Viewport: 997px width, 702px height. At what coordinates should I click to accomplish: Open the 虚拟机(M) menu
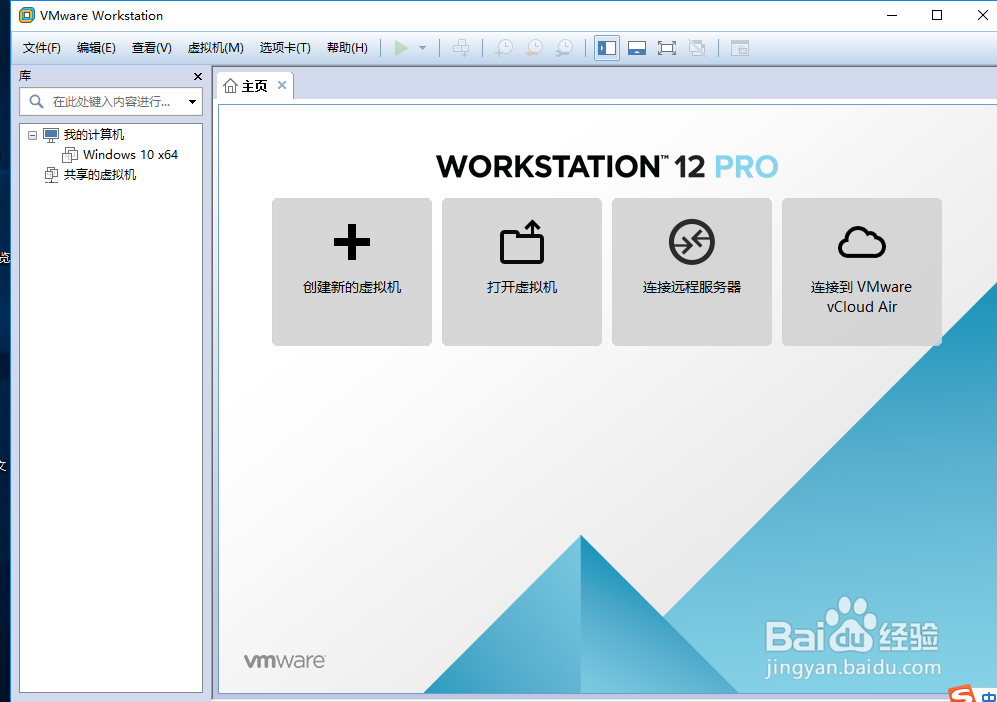(216, 48)
